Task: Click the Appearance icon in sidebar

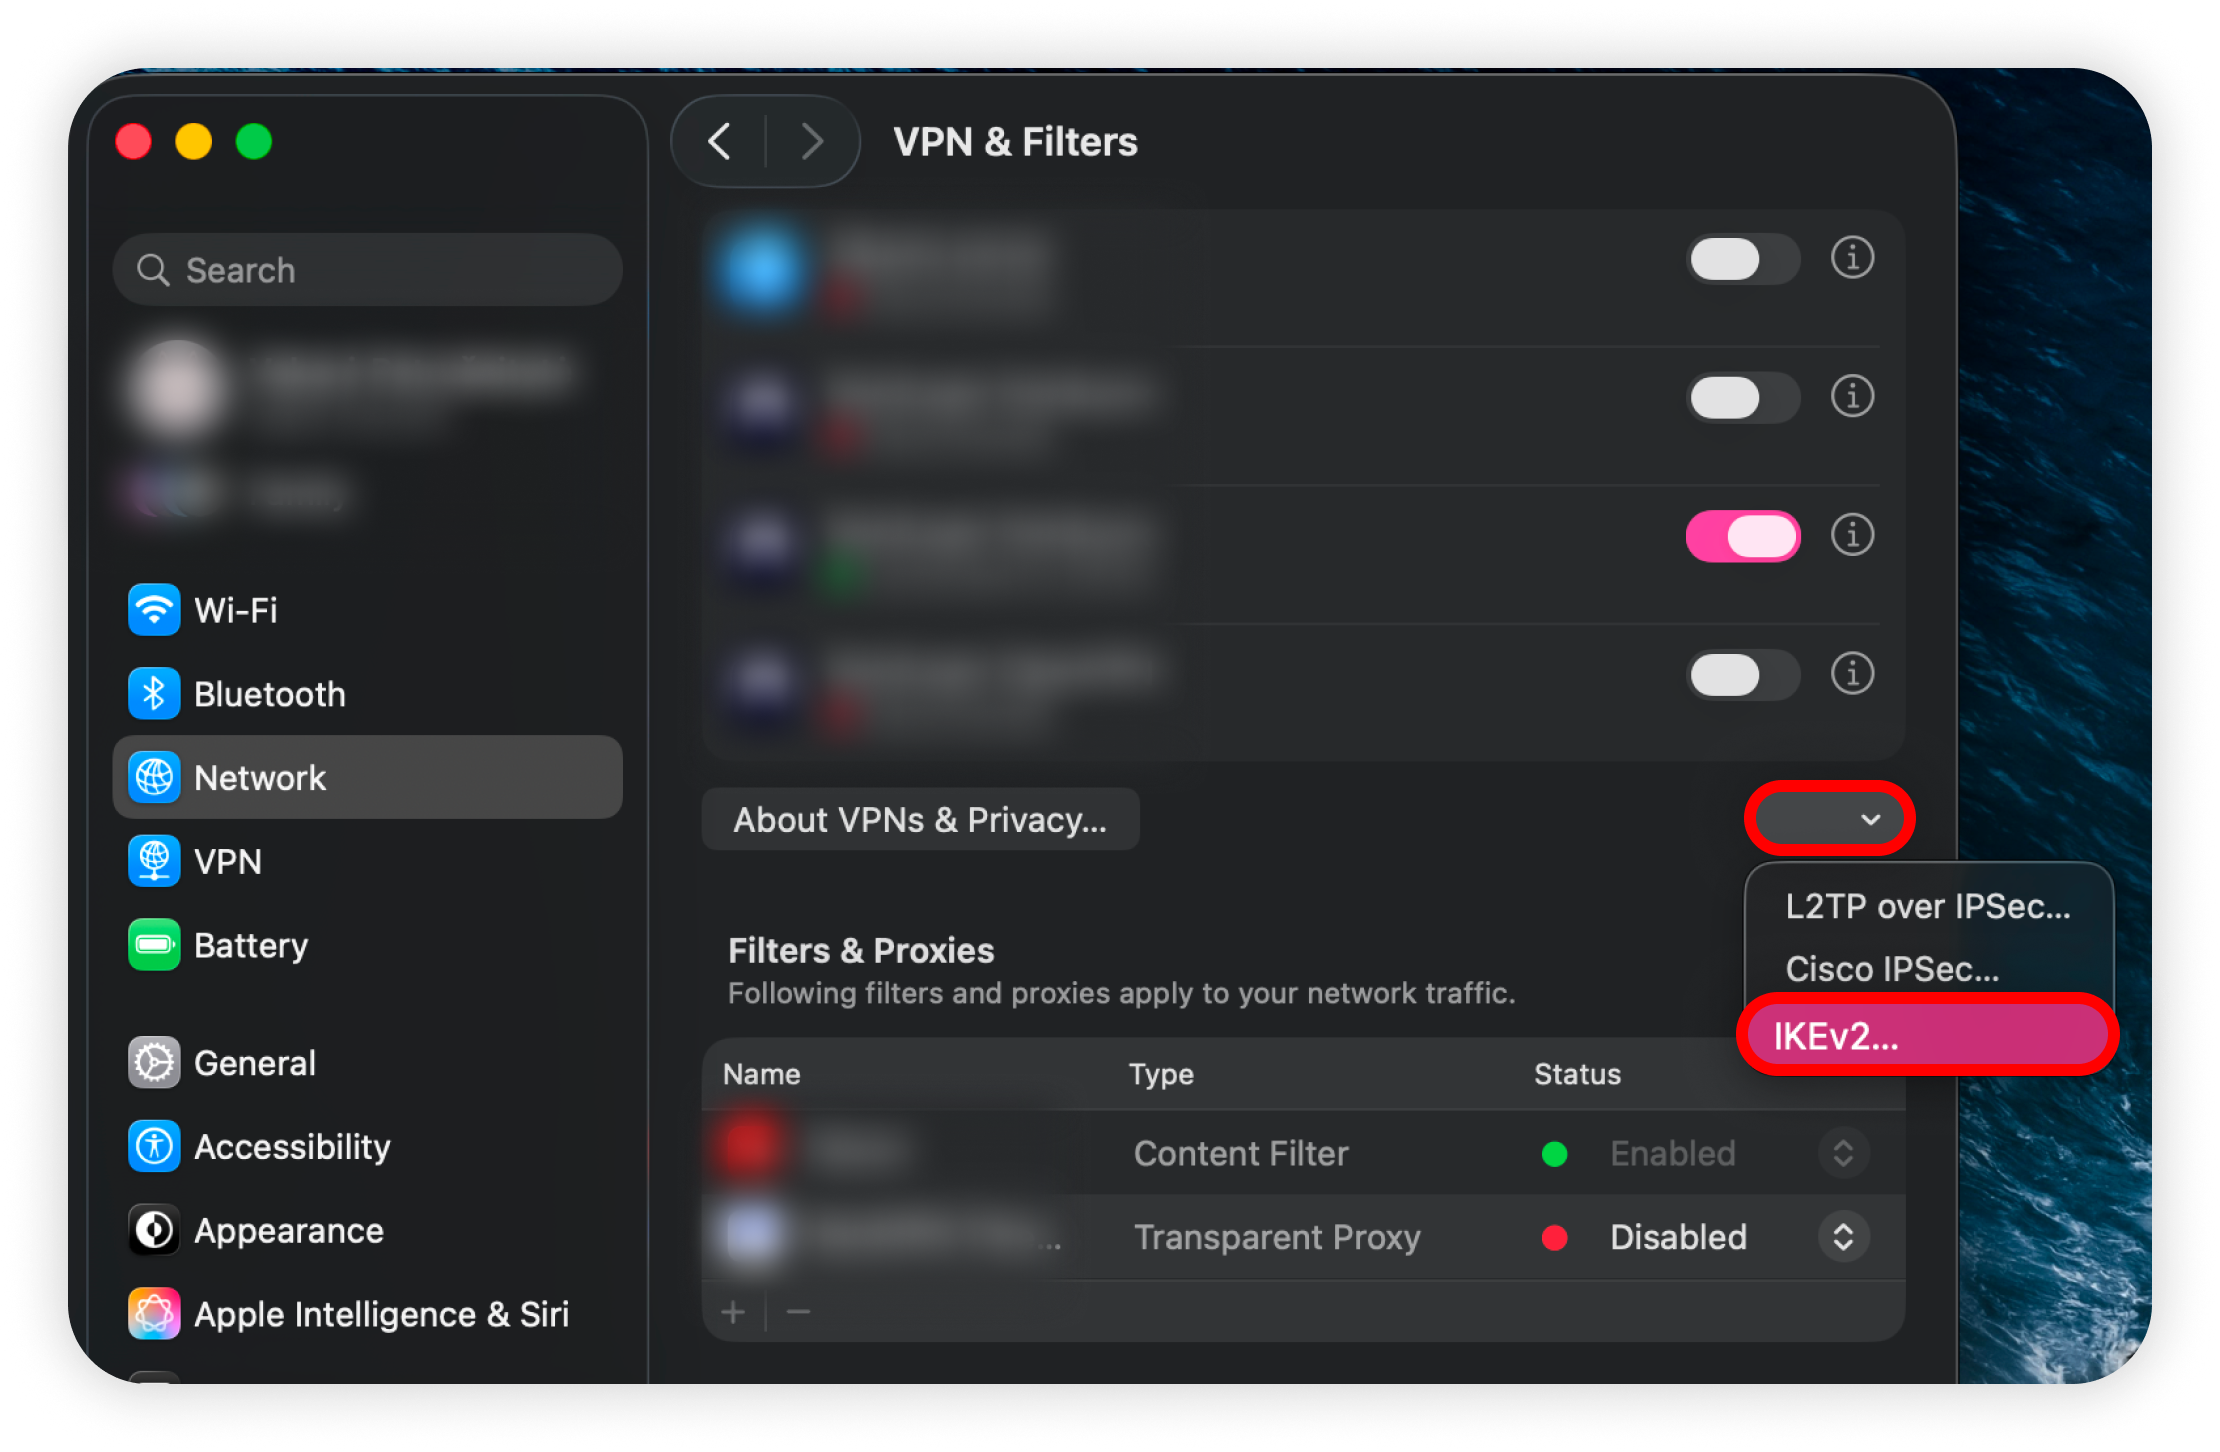Action: 154,1231
